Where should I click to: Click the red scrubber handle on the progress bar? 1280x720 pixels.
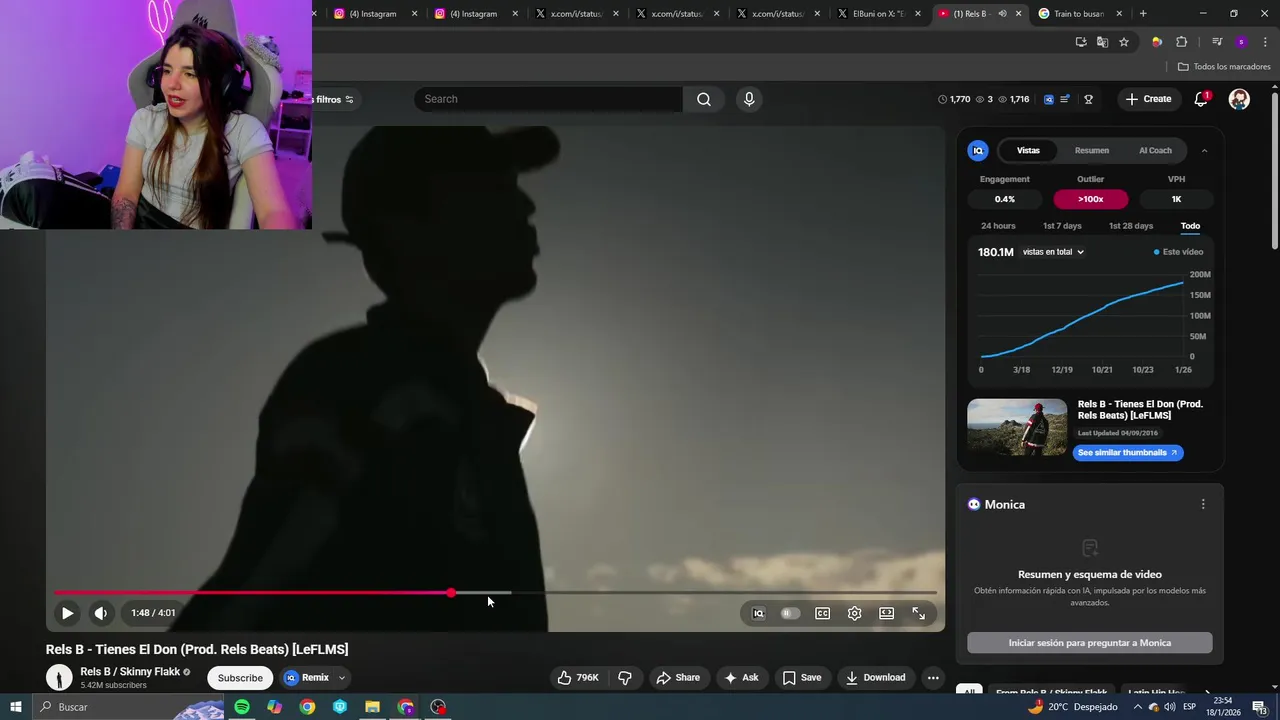451,593
